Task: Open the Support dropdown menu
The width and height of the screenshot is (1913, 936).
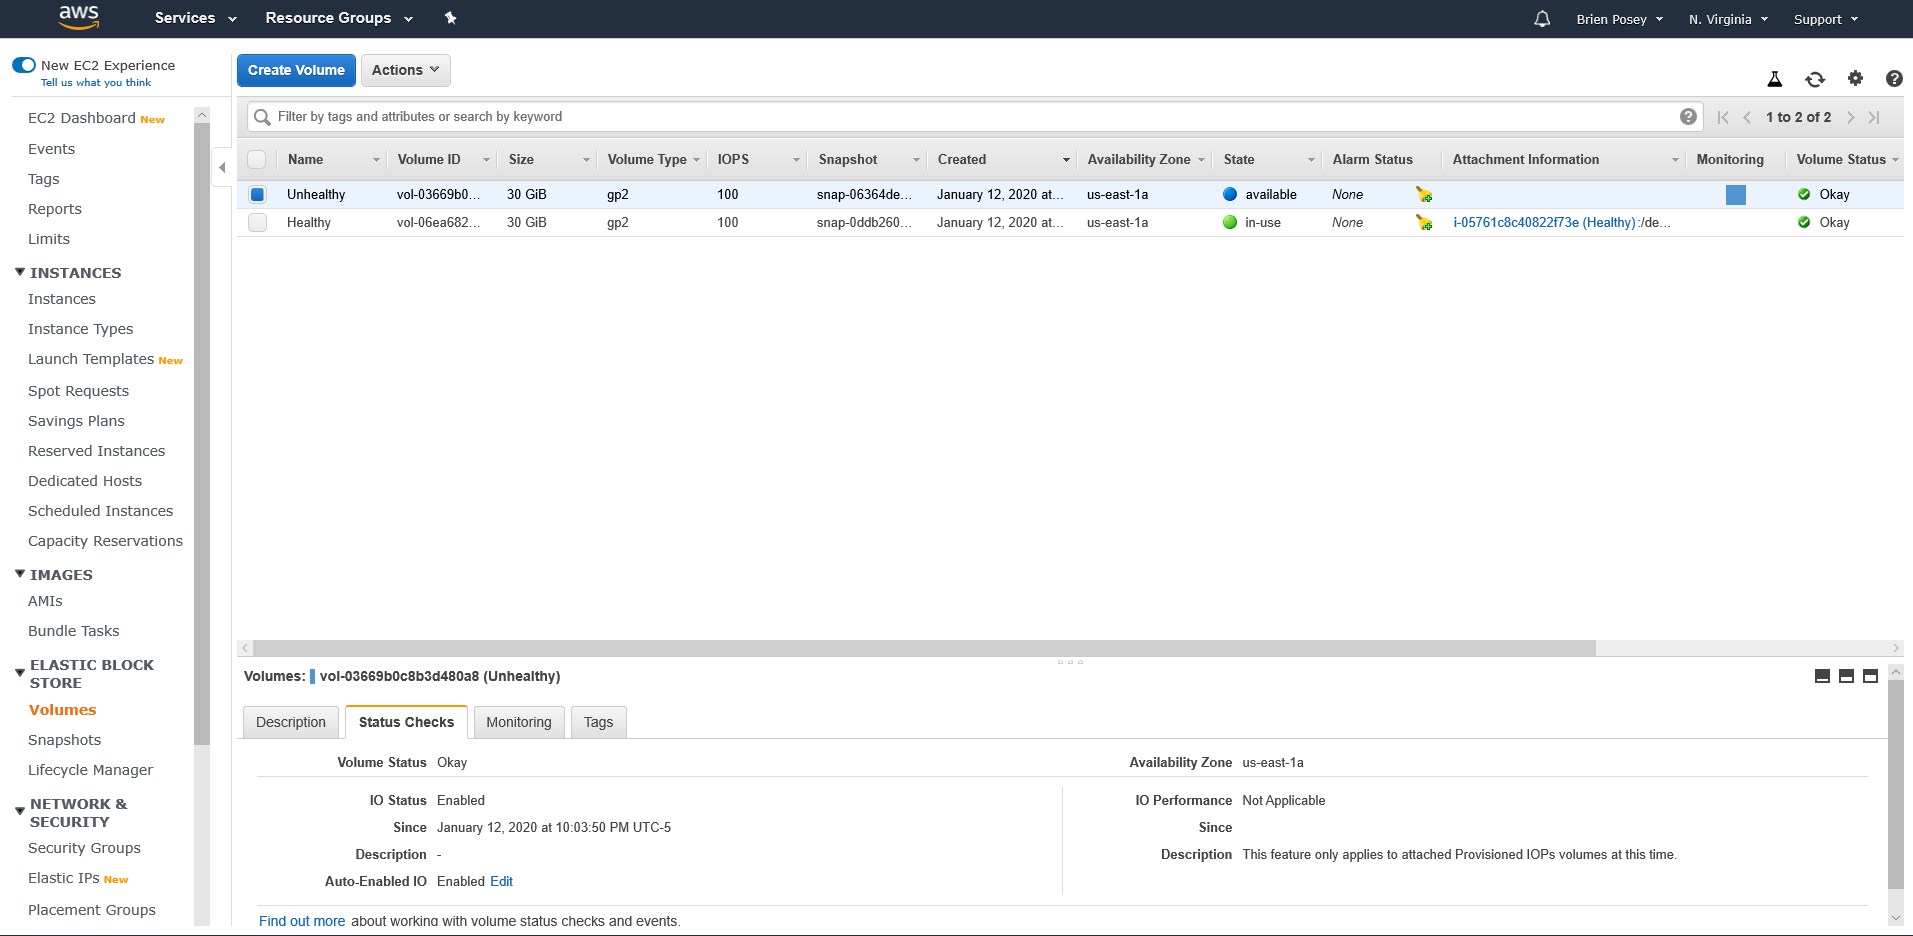Action: (1825, 19)
